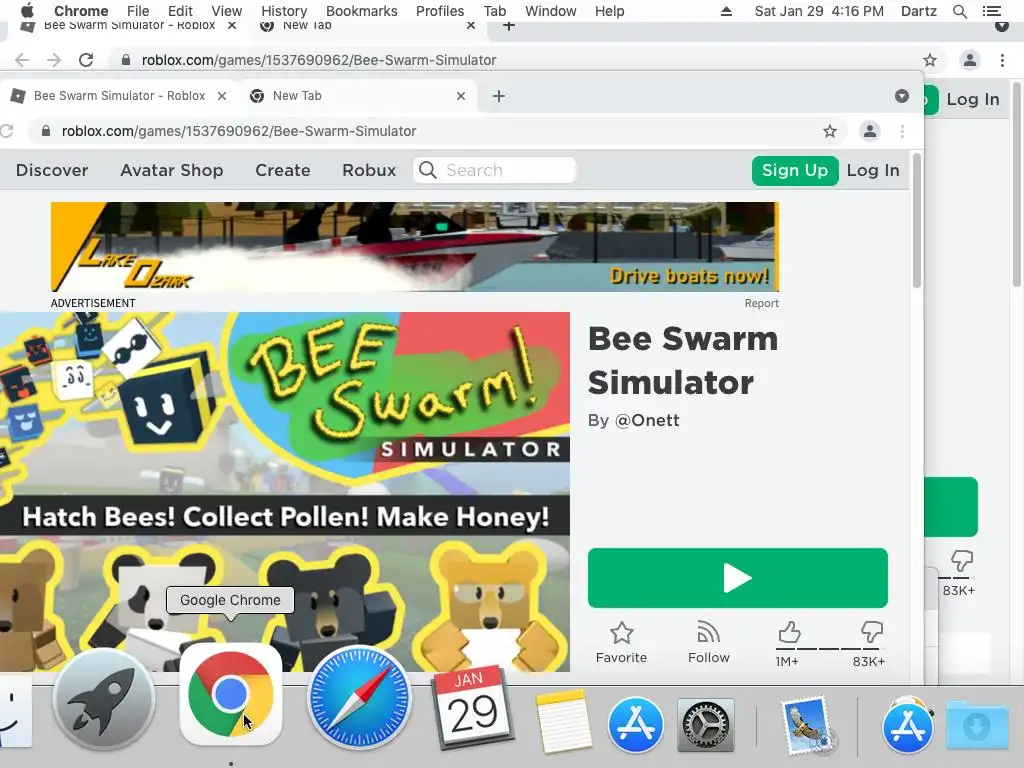Click Log In in the back window
This screenshot has width=1024, height=768.
pyautogui.click(x=972, y=99)
